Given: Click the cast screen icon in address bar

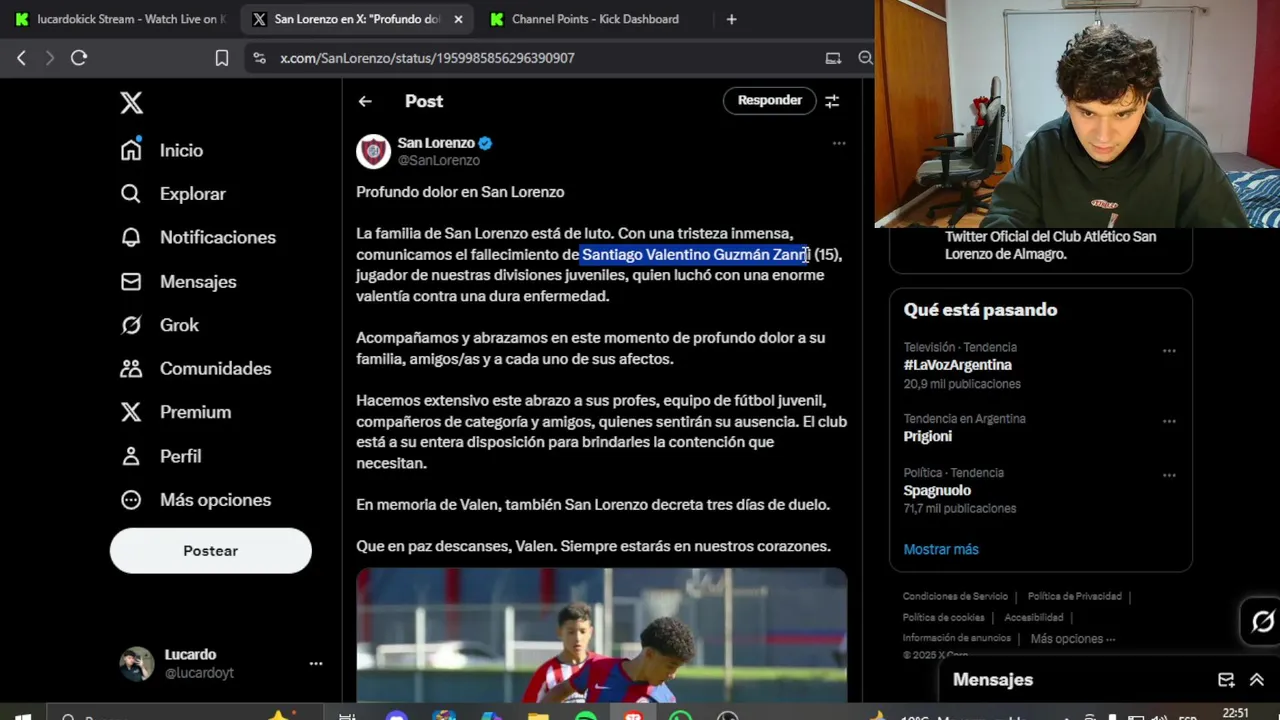Looking at the screenshot, I should [833, 58].
